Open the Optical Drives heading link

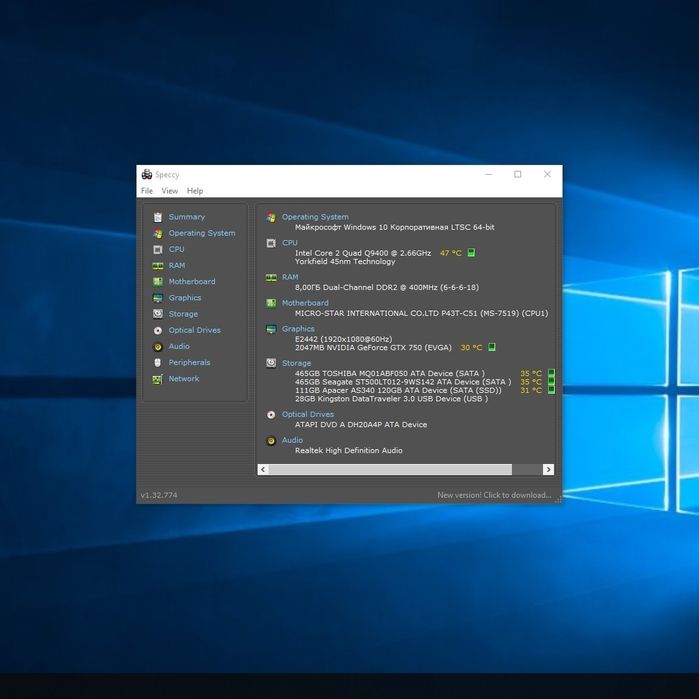[x=308, y=415]
